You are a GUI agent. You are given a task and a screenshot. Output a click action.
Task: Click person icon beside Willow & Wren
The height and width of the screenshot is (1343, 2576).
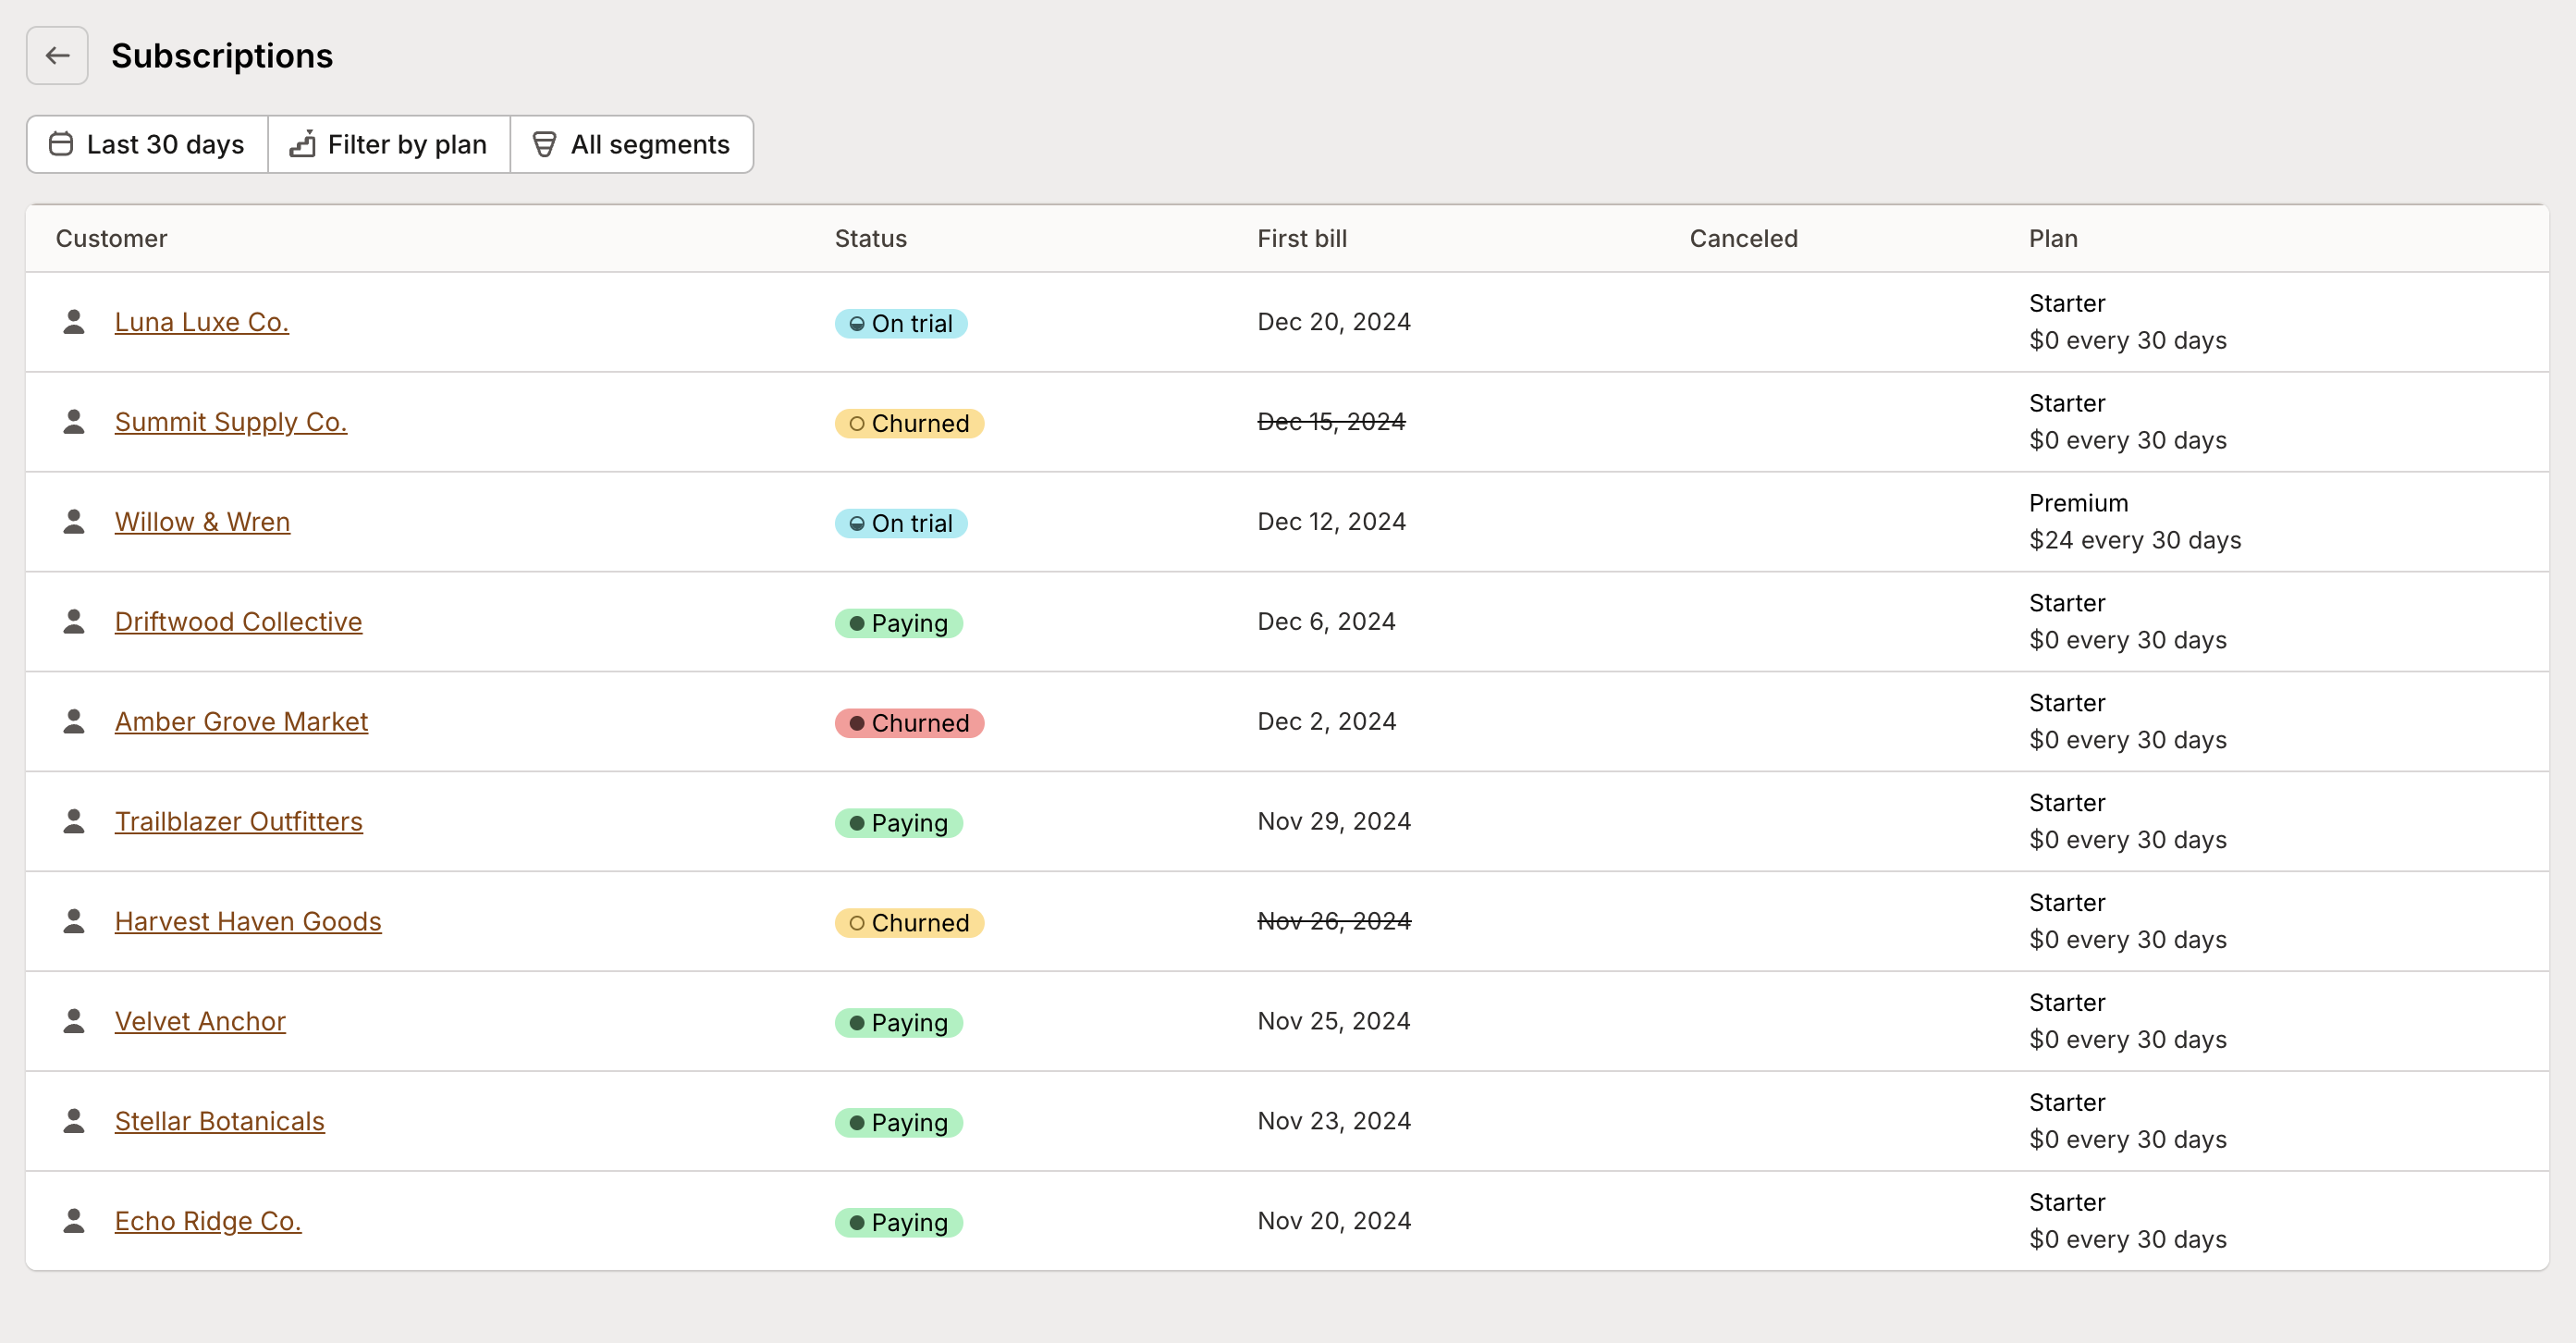74,522
